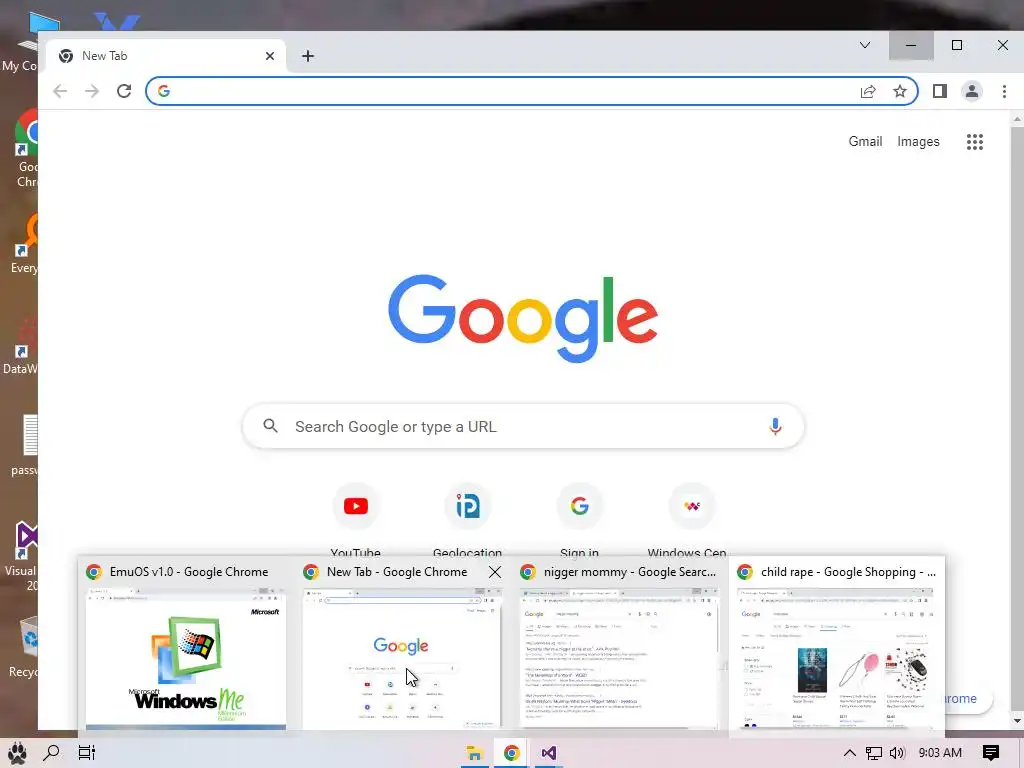
Task: Show hidden system tray icons
Action: pyautogui.click(x=850, y=753)
